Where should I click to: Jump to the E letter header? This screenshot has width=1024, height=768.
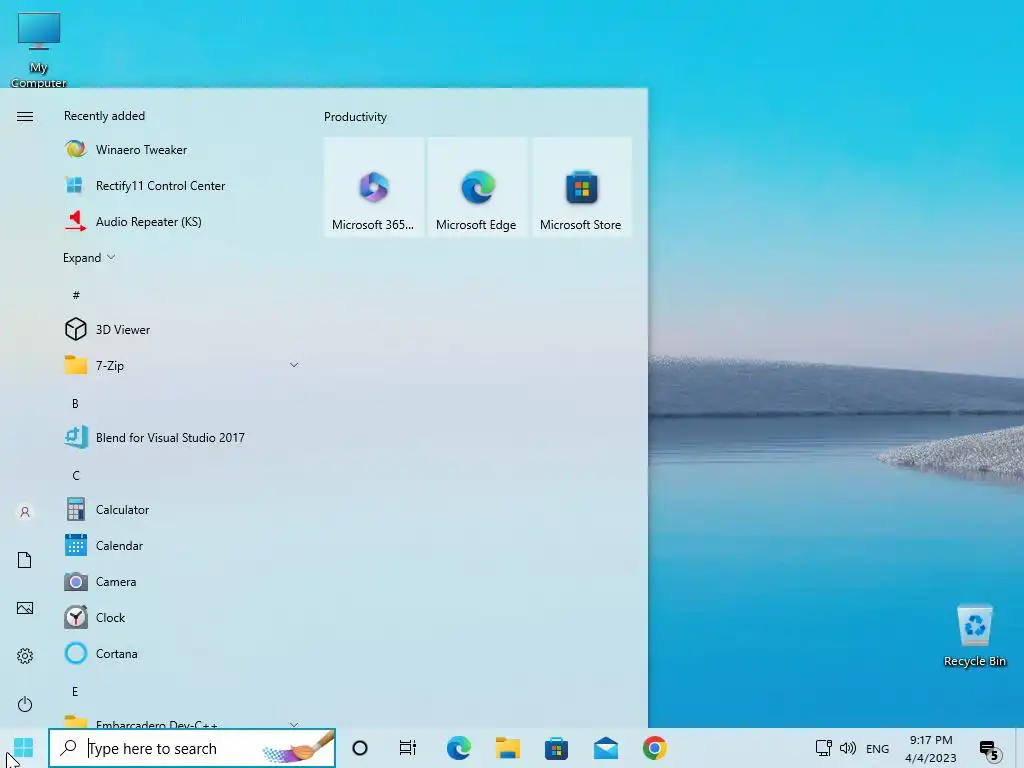pos(75,692)
